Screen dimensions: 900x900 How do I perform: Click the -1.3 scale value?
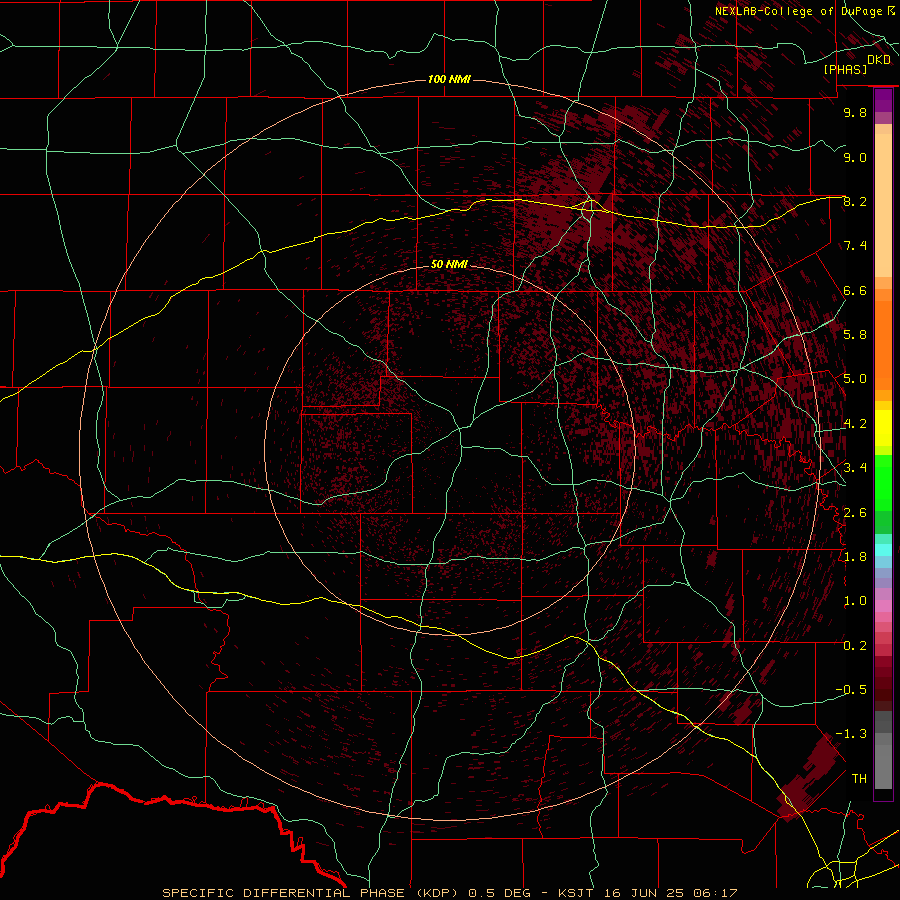point(851,734)
